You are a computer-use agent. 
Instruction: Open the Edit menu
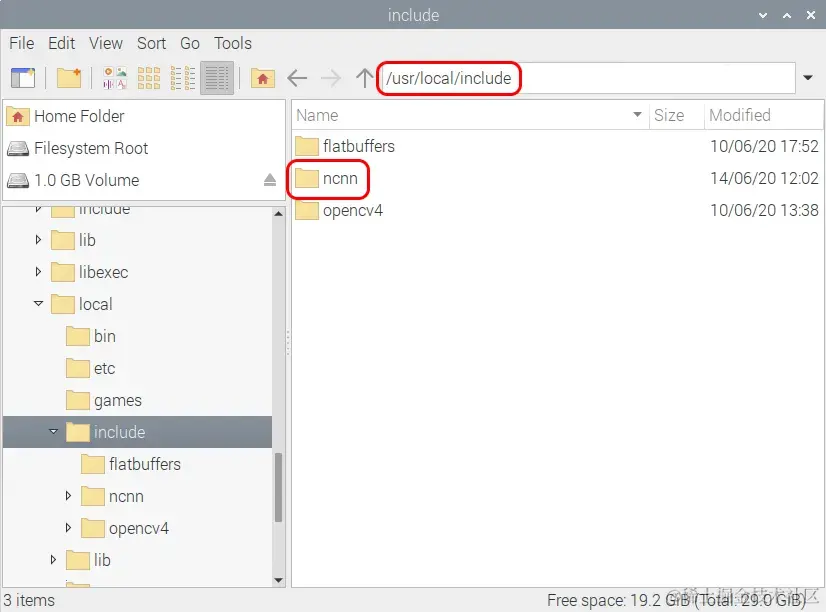[x=62, y=43]
